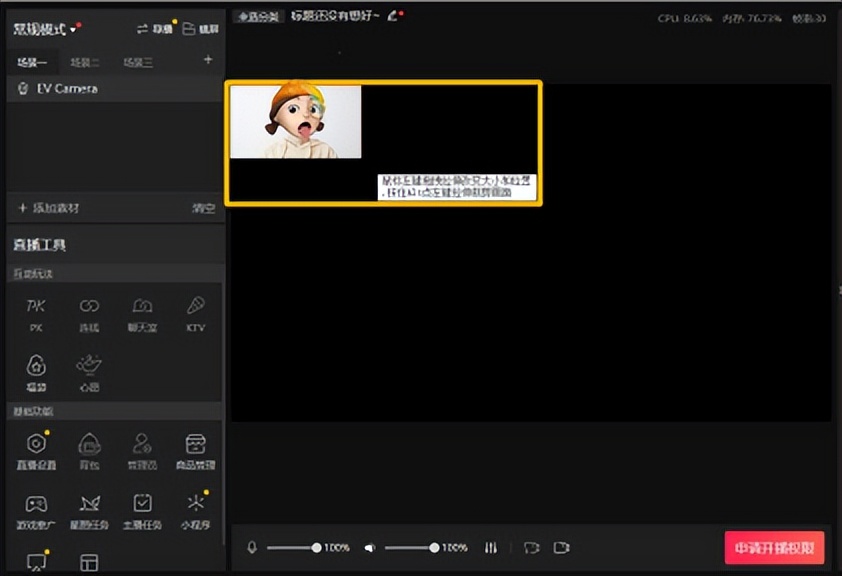Open the 小程序 mini-program icon
This screenshot has height=576, width=842.
point(196,508)
